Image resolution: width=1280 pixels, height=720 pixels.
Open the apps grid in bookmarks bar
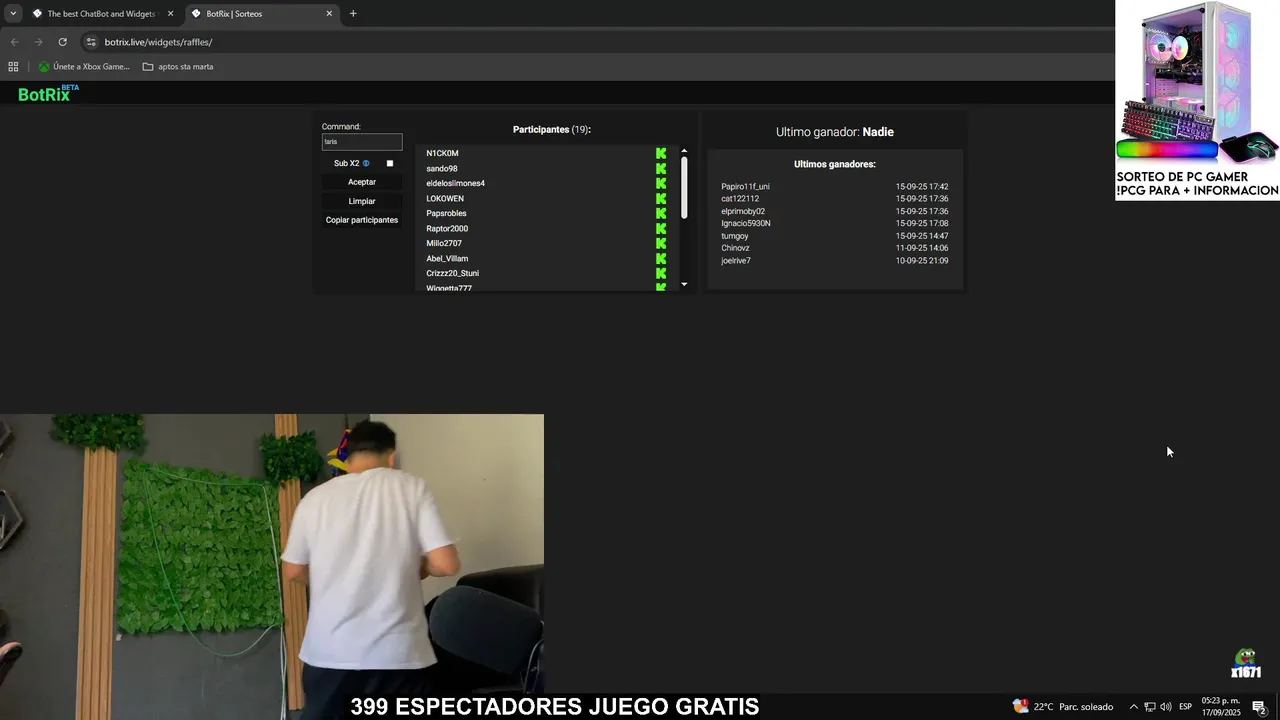(x=13, y=67)
